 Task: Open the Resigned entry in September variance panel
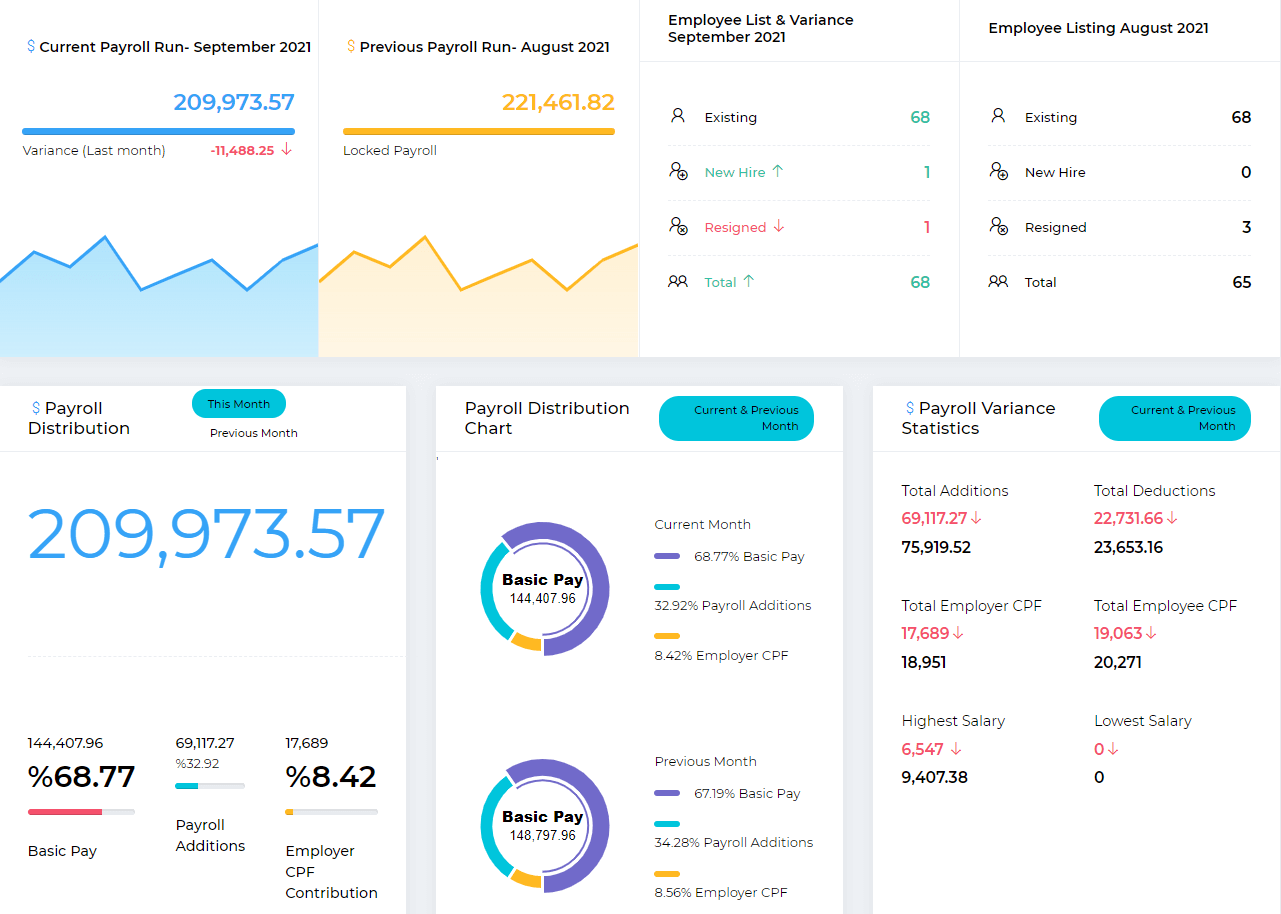[737, 227]
